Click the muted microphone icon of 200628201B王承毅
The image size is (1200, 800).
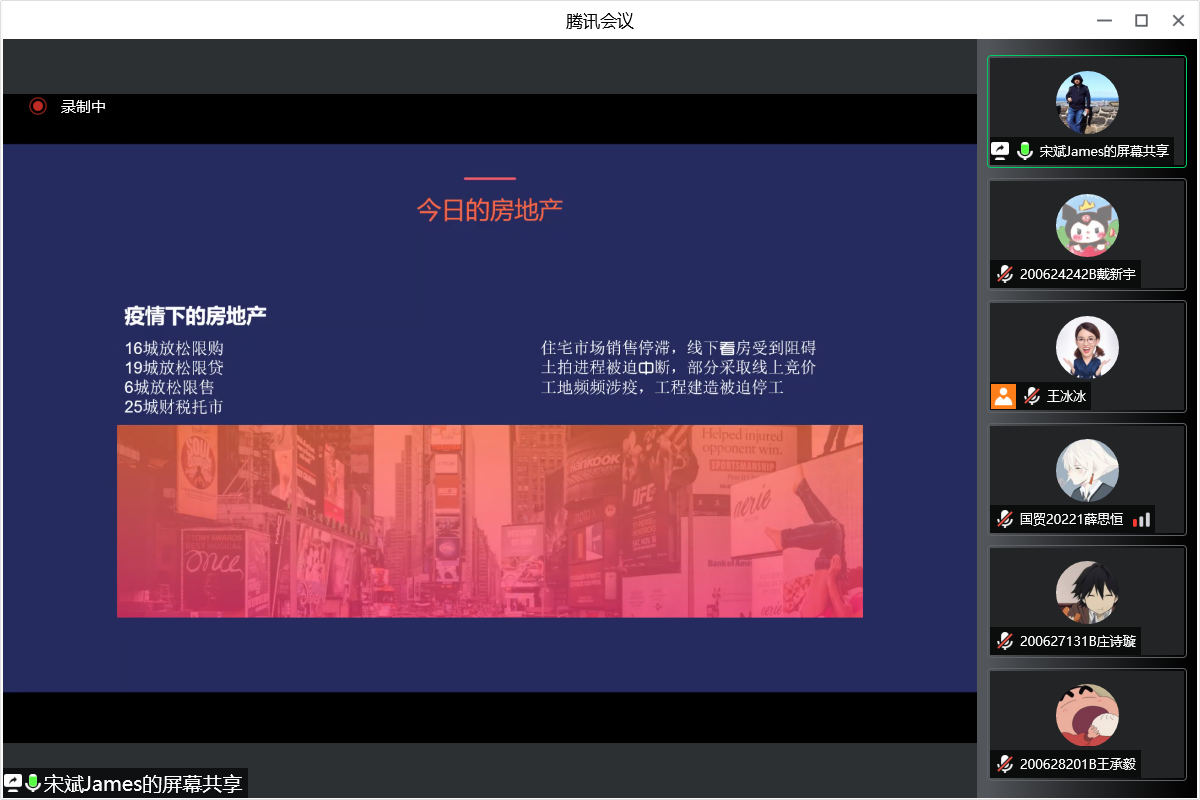click(1005, 765)
